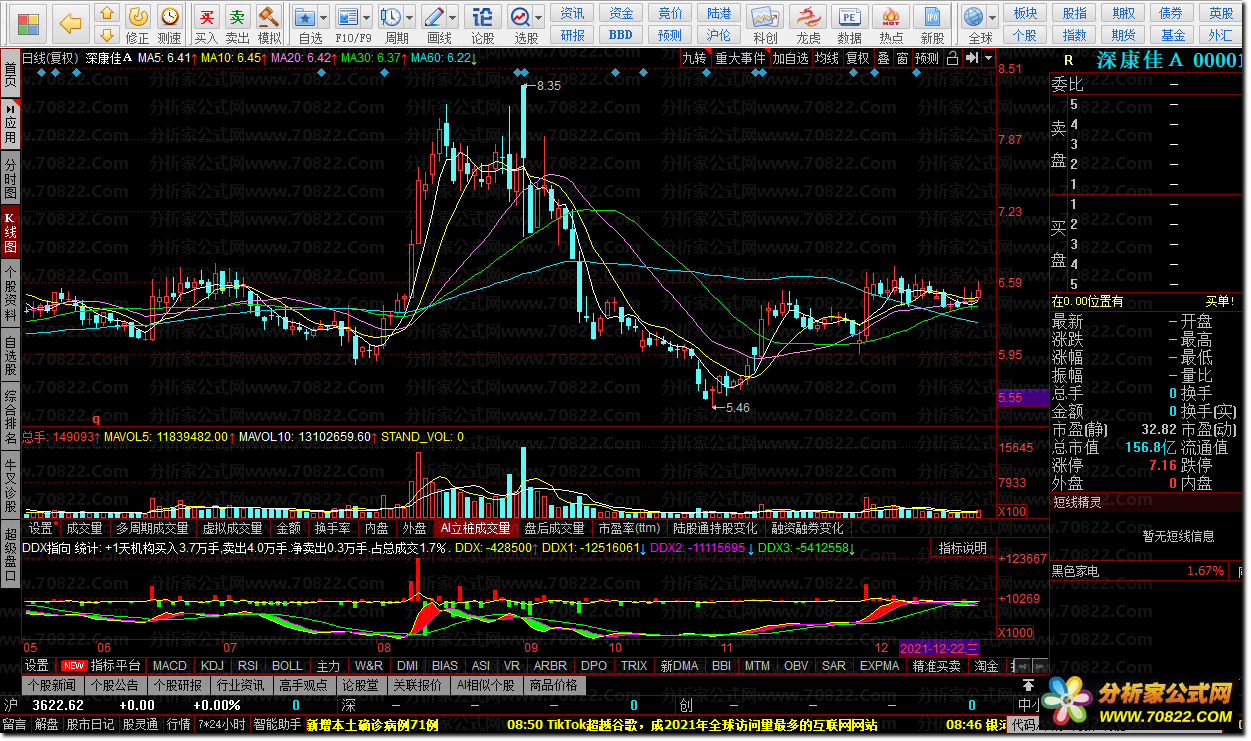
Task: Open the chart toolbar's rightmost dropdown arrow
Action: coord(987,58)
